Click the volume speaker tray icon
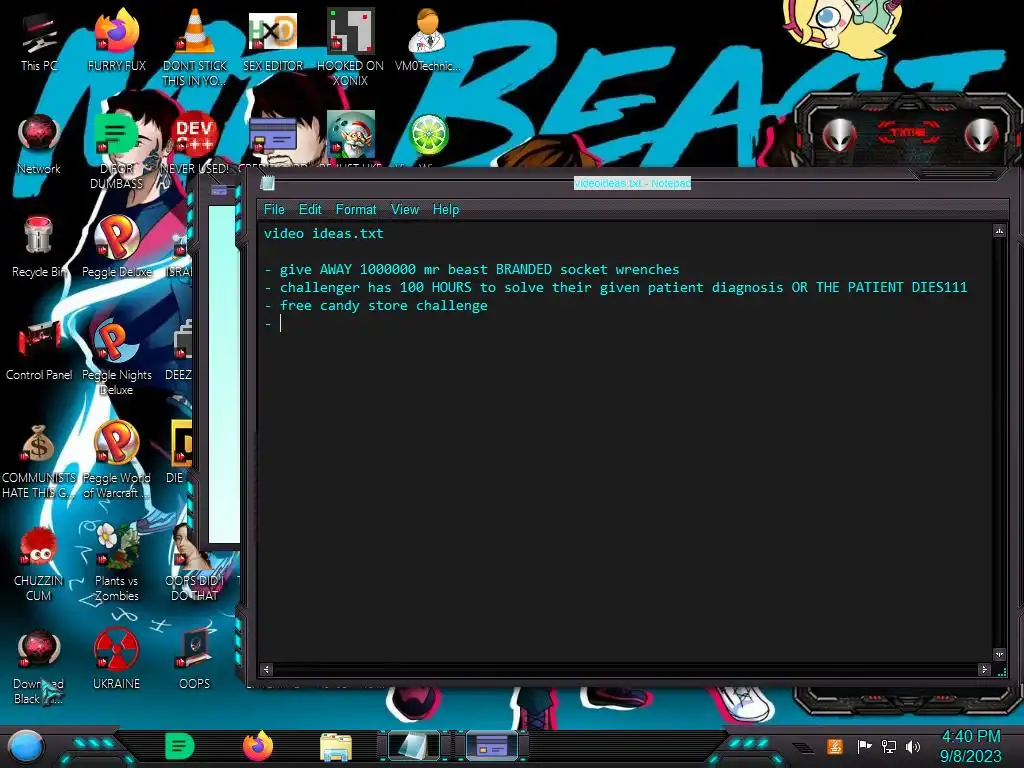 [x=913, y=746]
